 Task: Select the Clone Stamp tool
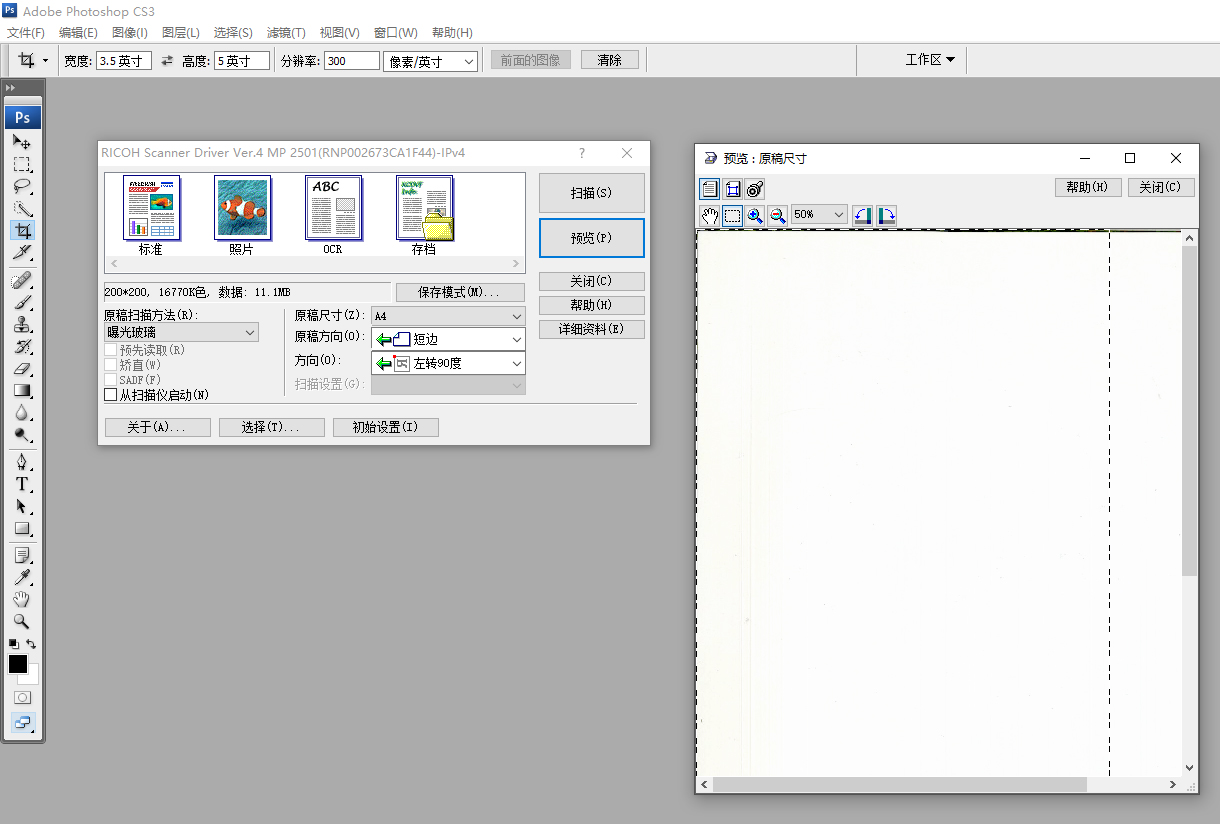point(22,324)
